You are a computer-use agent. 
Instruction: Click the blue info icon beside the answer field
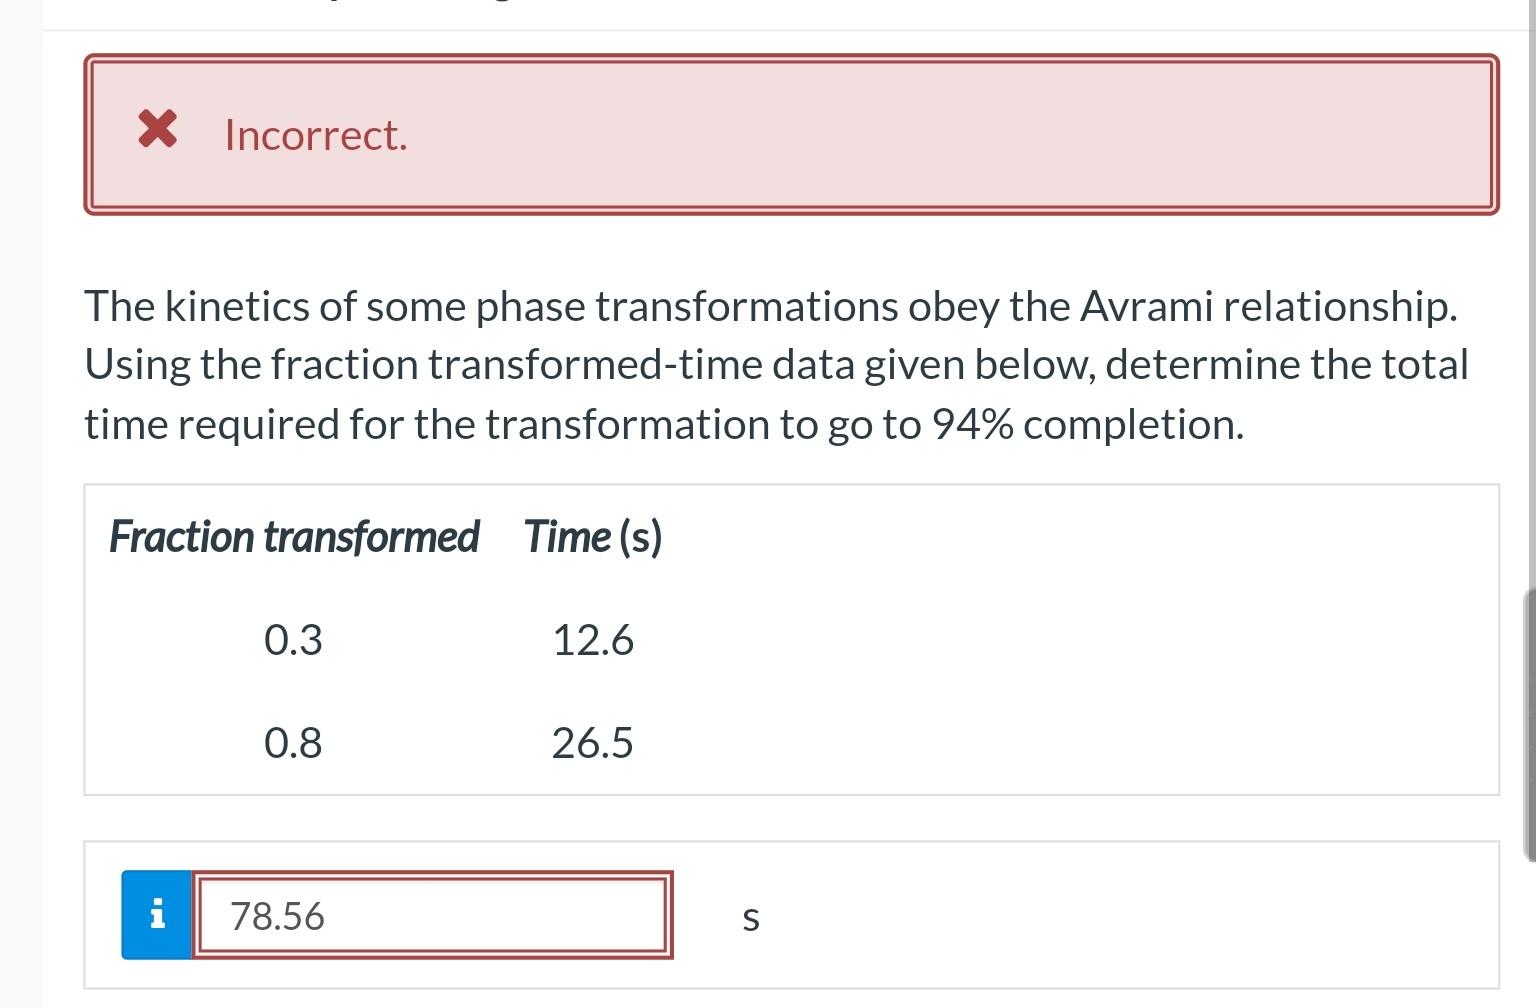tap(156, 914)
